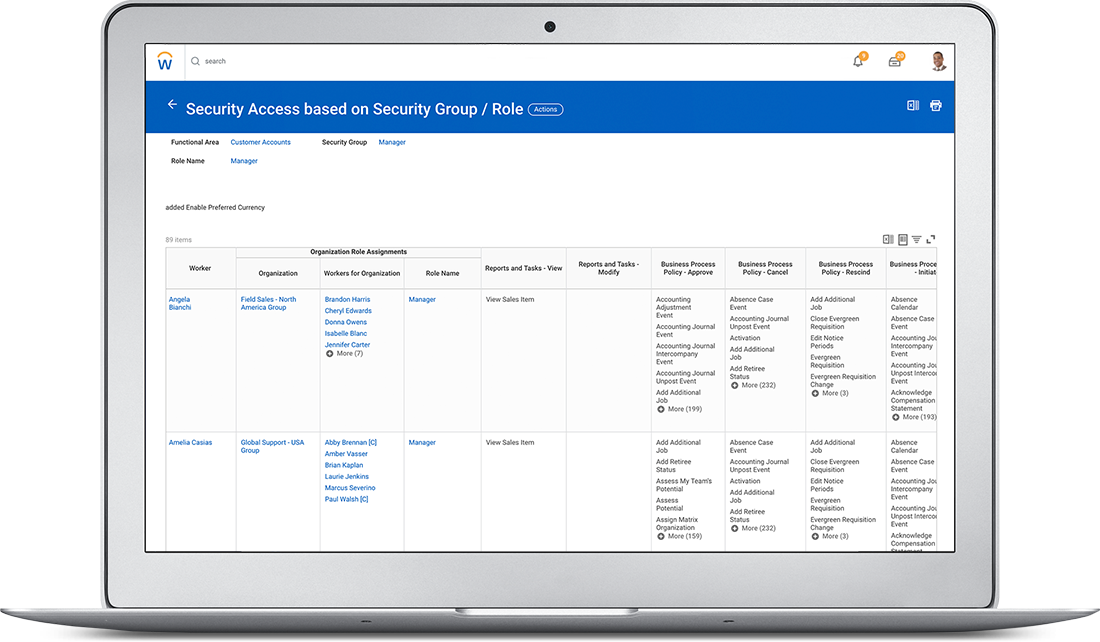
Task: Select added Enable Preferred Currency text
Action: [215, 208]
